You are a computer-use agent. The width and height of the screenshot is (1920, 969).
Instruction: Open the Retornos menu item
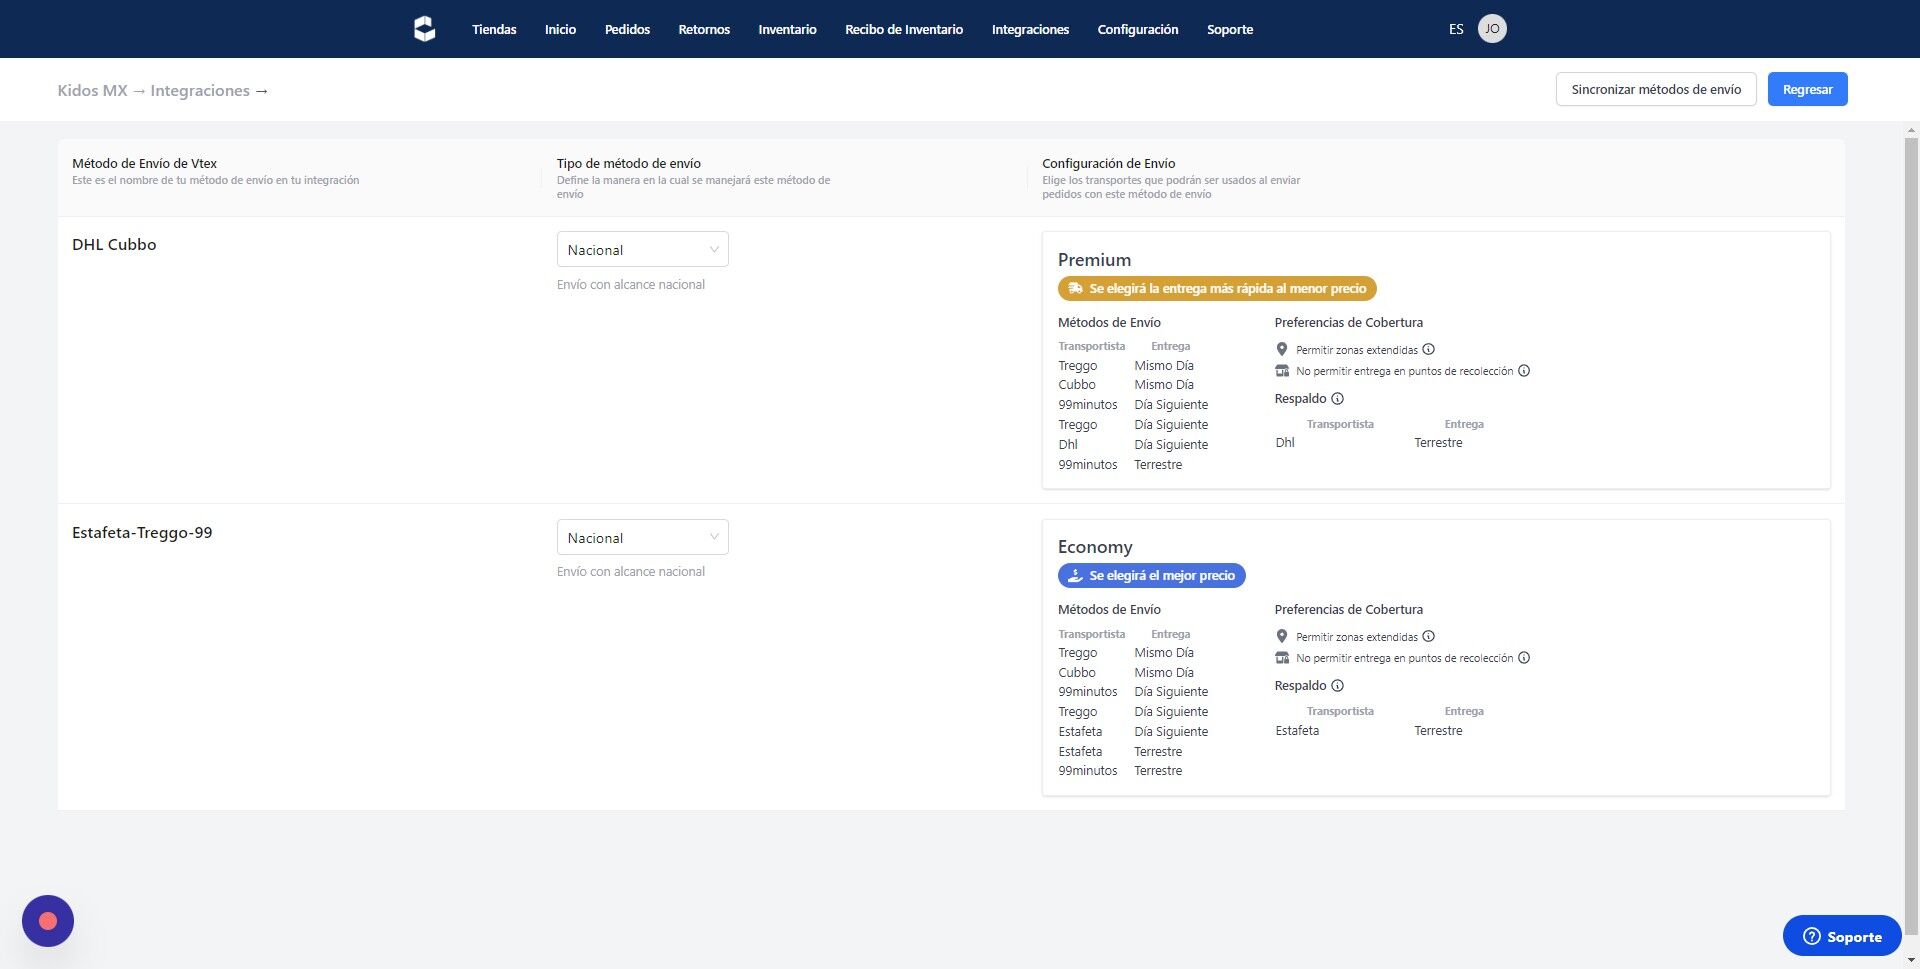tap(704, 29)
